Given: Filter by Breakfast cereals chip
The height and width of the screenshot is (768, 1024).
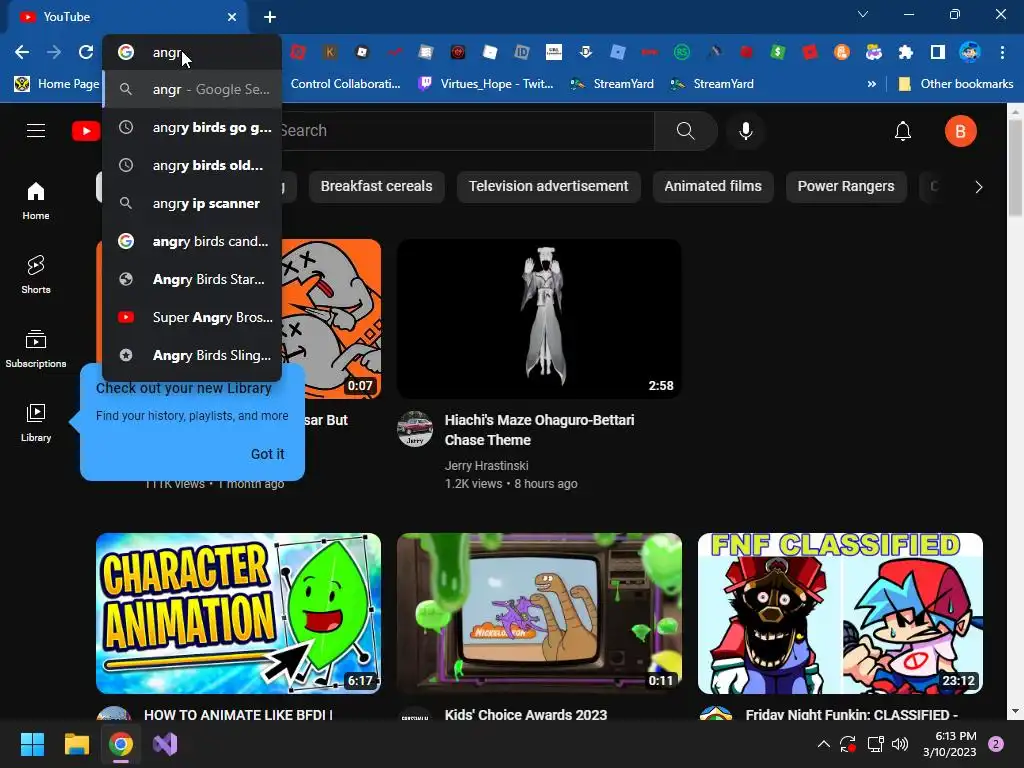Looking at the screenshot, I should (x=376, y=186).
